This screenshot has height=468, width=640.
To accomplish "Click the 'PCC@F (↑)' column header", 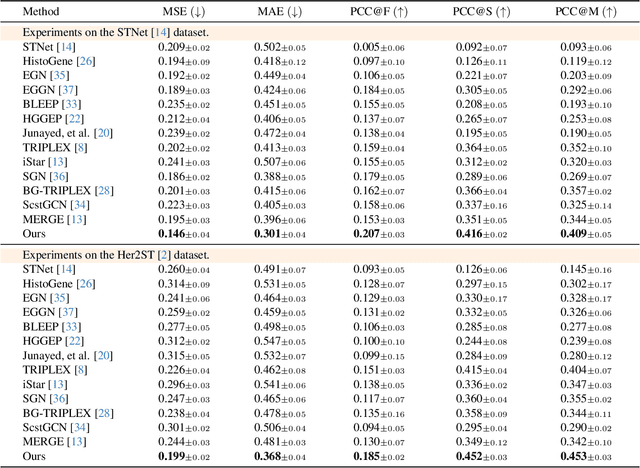I will (x=379, y=11).
